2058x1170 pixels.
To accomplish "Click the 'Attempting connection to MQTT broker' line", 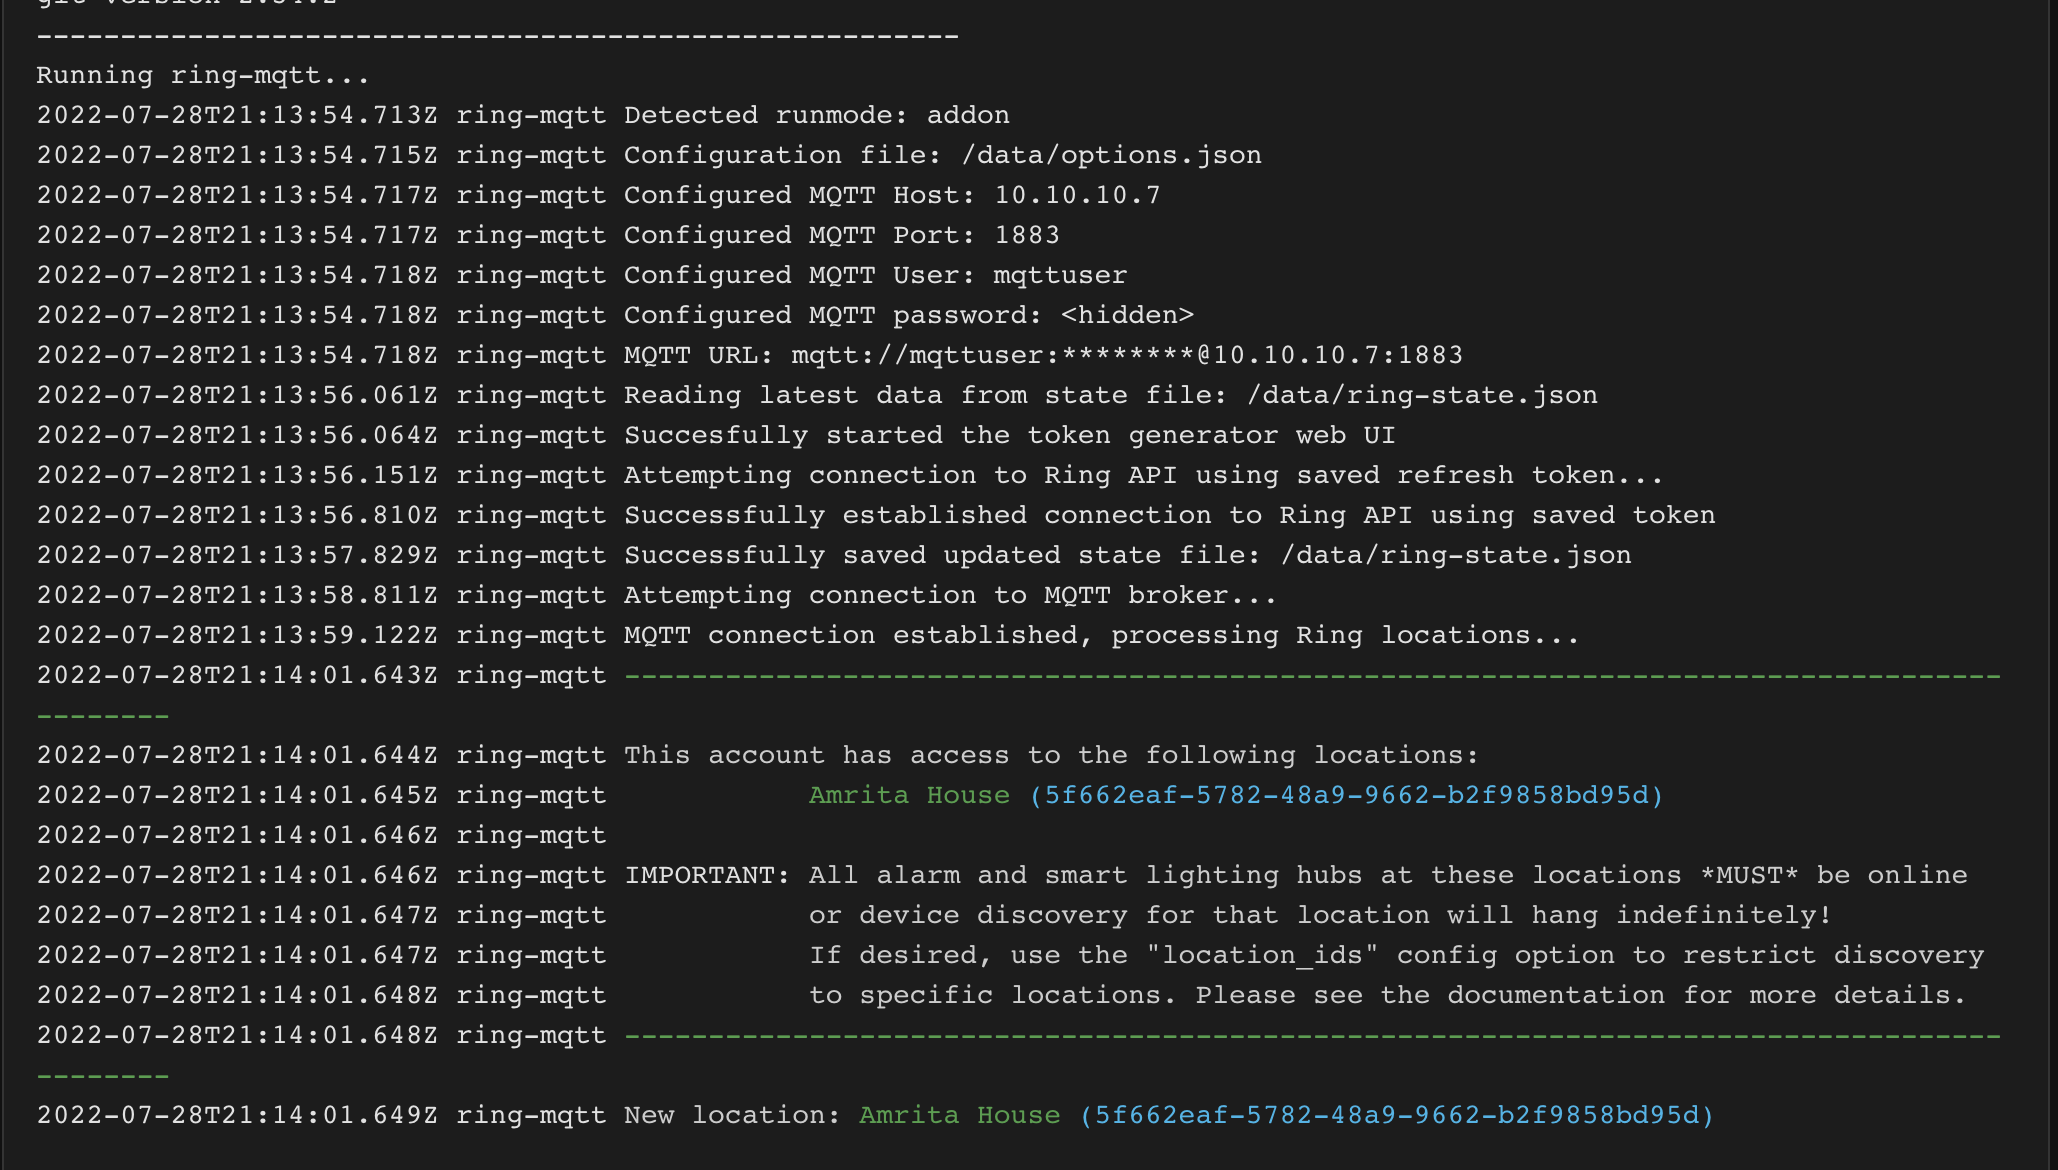I will coord(948,594).
